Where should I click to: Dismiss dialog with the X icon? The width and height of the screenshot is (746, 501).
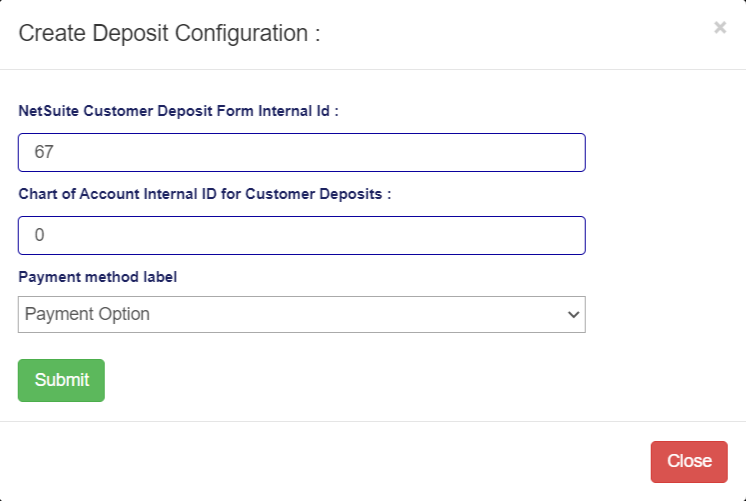pos(720,28)
